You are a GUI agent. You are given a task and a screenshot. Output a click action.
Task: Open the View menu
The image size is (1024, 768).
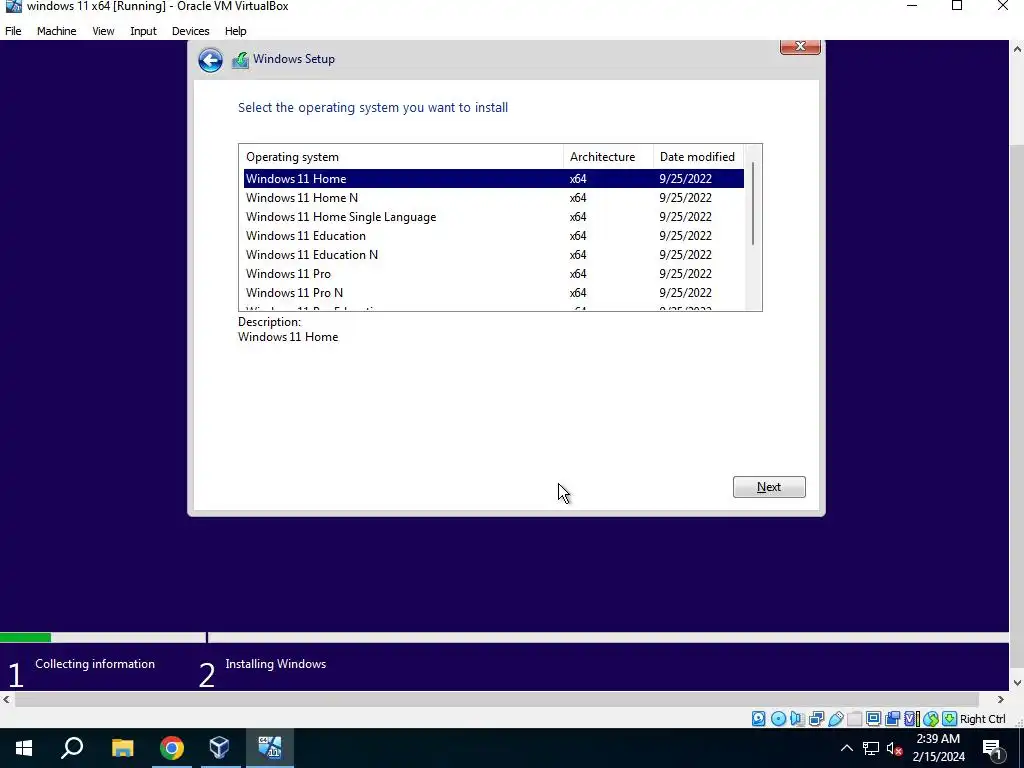[x=103, y=31]
